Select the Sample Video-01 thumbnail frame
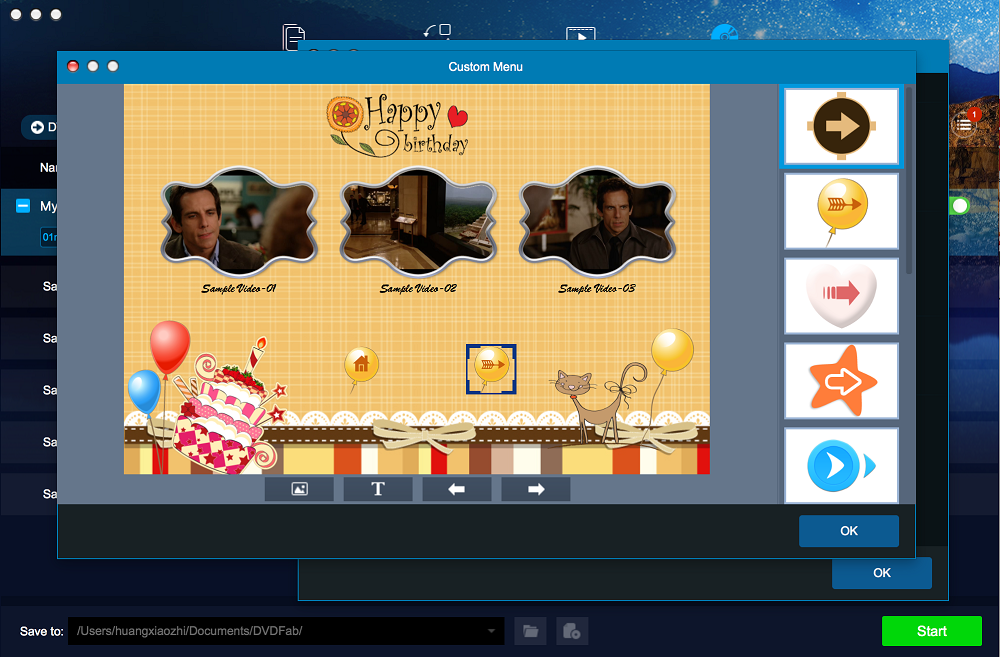This screenshot has height=657, width=1000. point(239,221)
